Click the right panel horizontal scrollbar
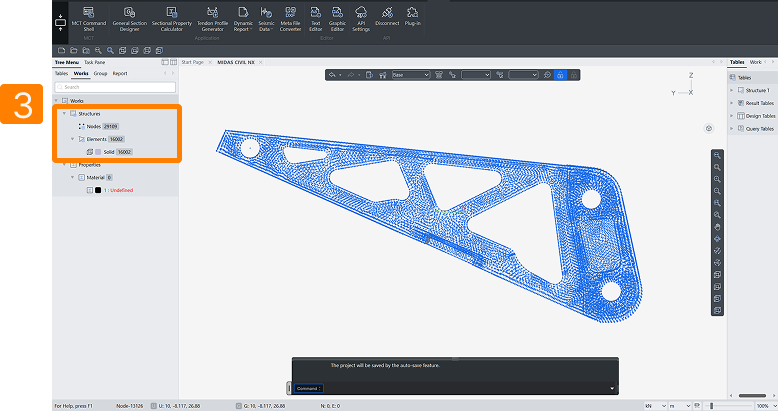Image resolution: width=778 pixels, height=411 pixels. (752, 396)
